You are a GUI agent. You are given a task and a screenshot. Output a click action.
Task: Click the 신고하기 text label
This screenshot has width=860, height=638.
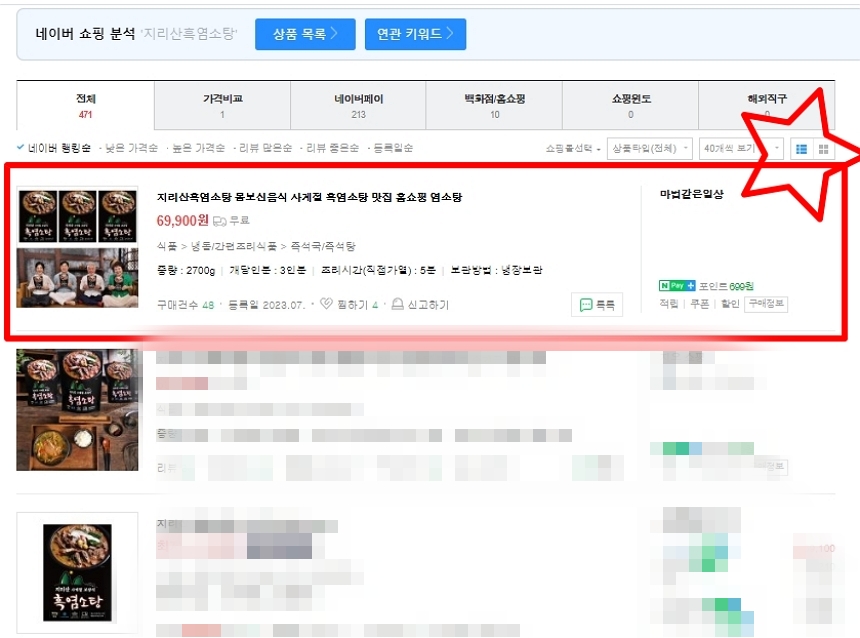[x=428, y=304]
